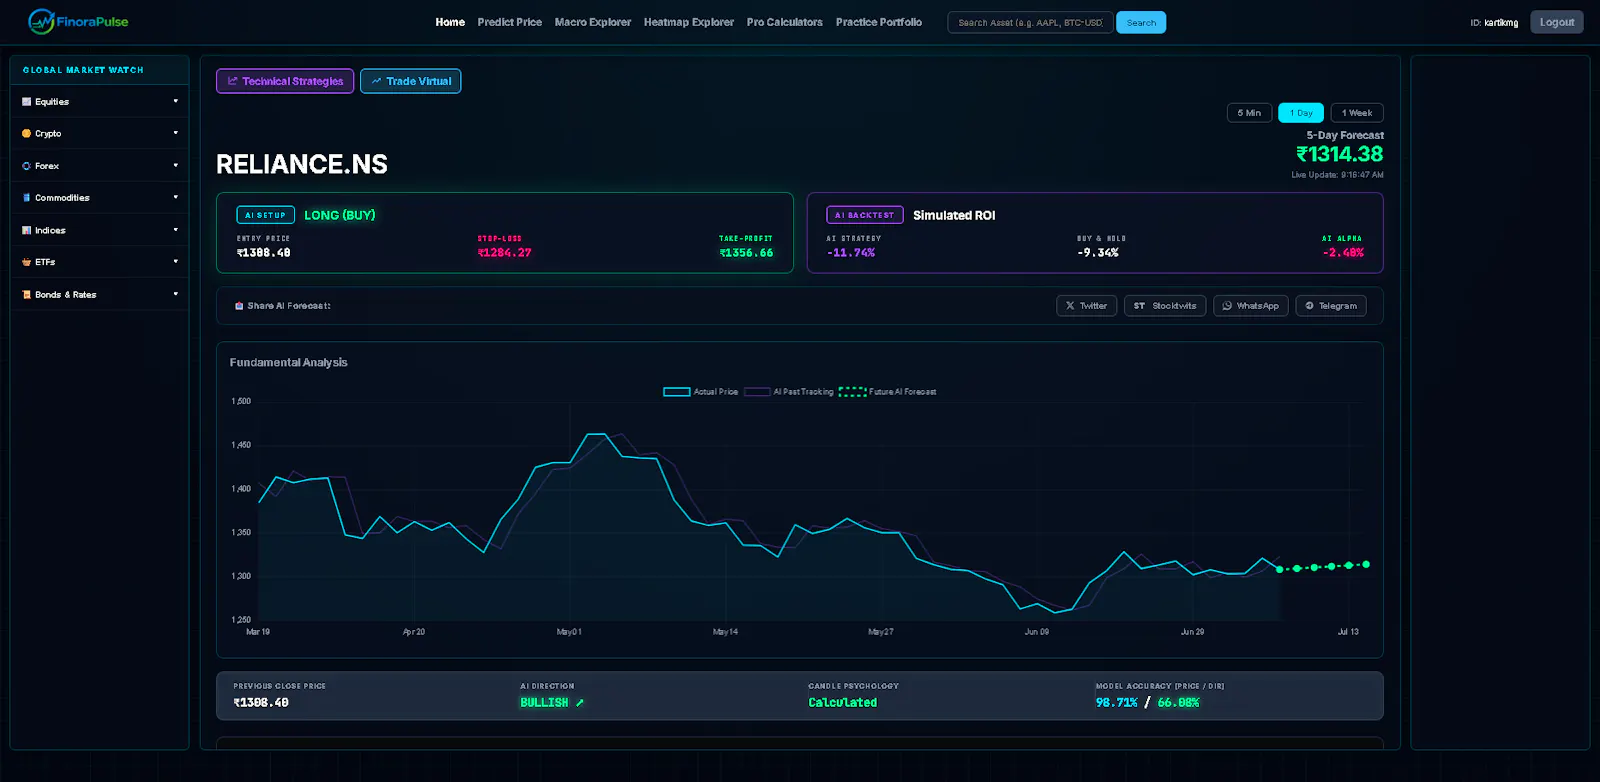Viewport: 1600px width, 782px height.
Task: Click the X logo in Twitter button
Action: tap(1070, 306)
